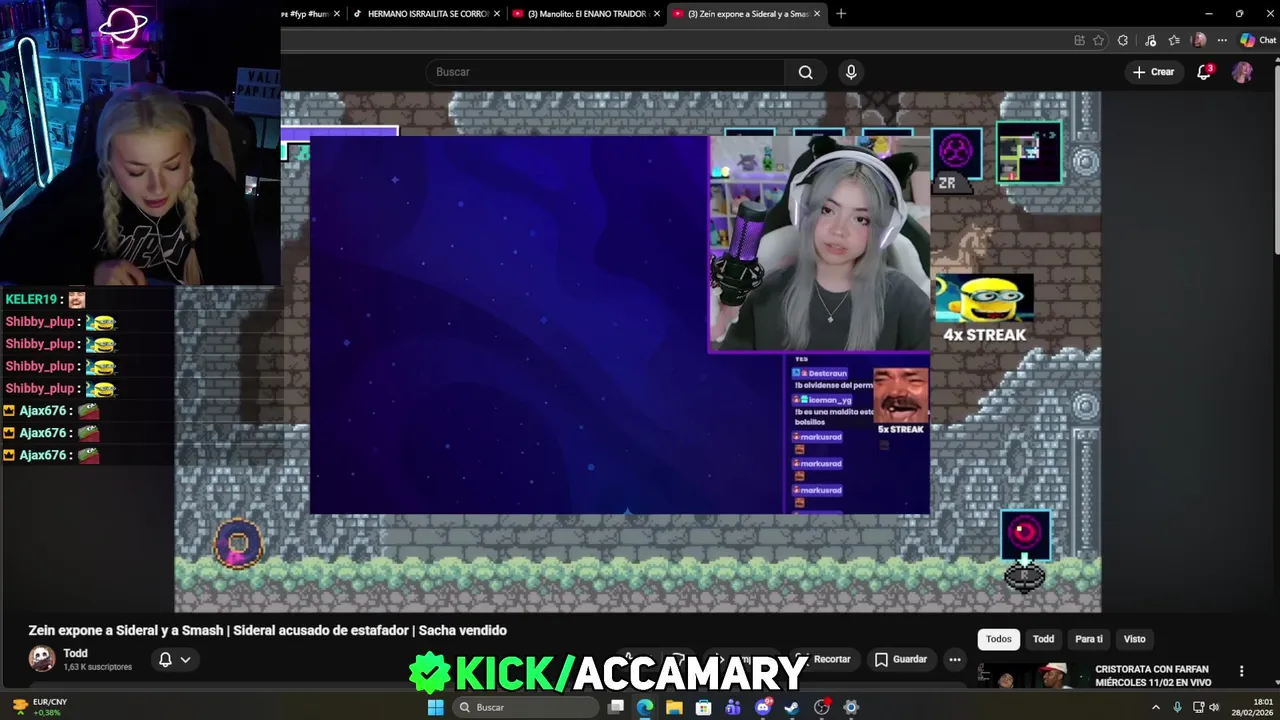The height and width of the screenshot is (720, 1280).
Task: Close the HERMANO ISRRAILITA tab
Action: [x=496, y=14]
